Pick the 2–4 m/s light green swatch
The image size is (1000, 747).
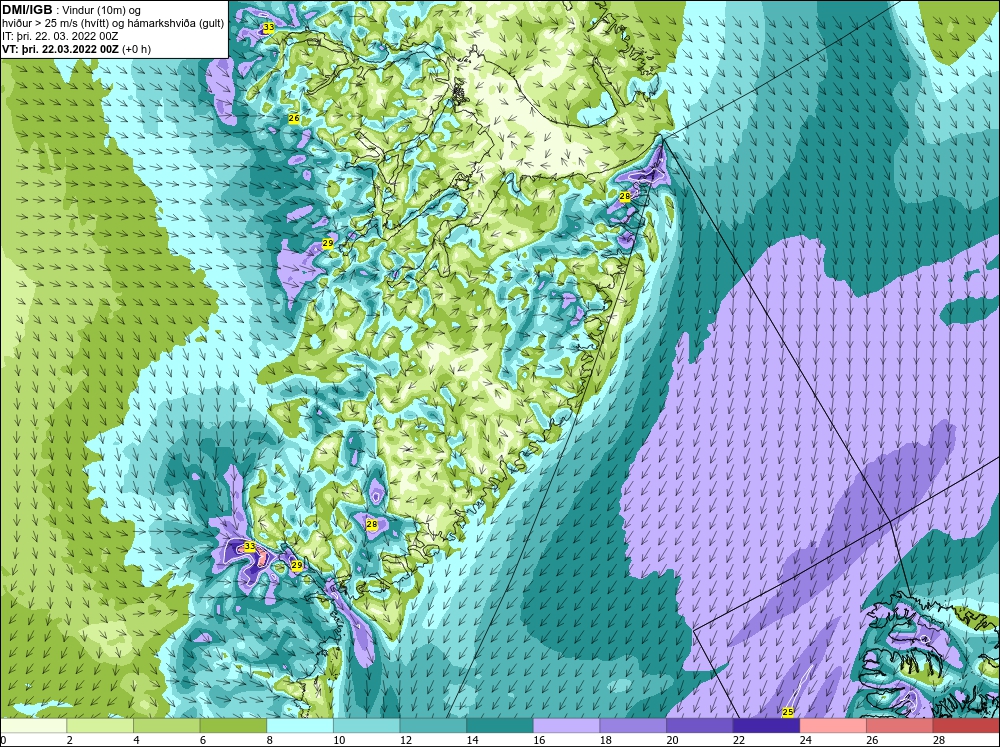pyautogui.click(x=99, y=726)
